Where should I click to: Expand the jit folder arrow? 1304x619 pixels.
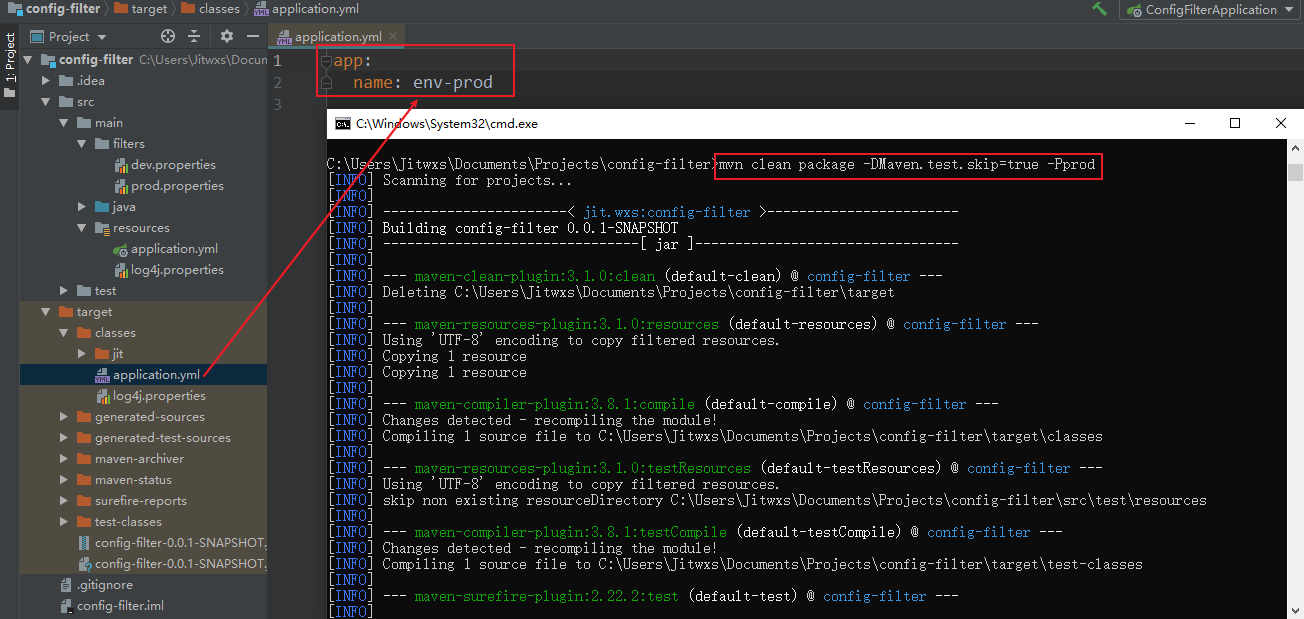(82, 354)
